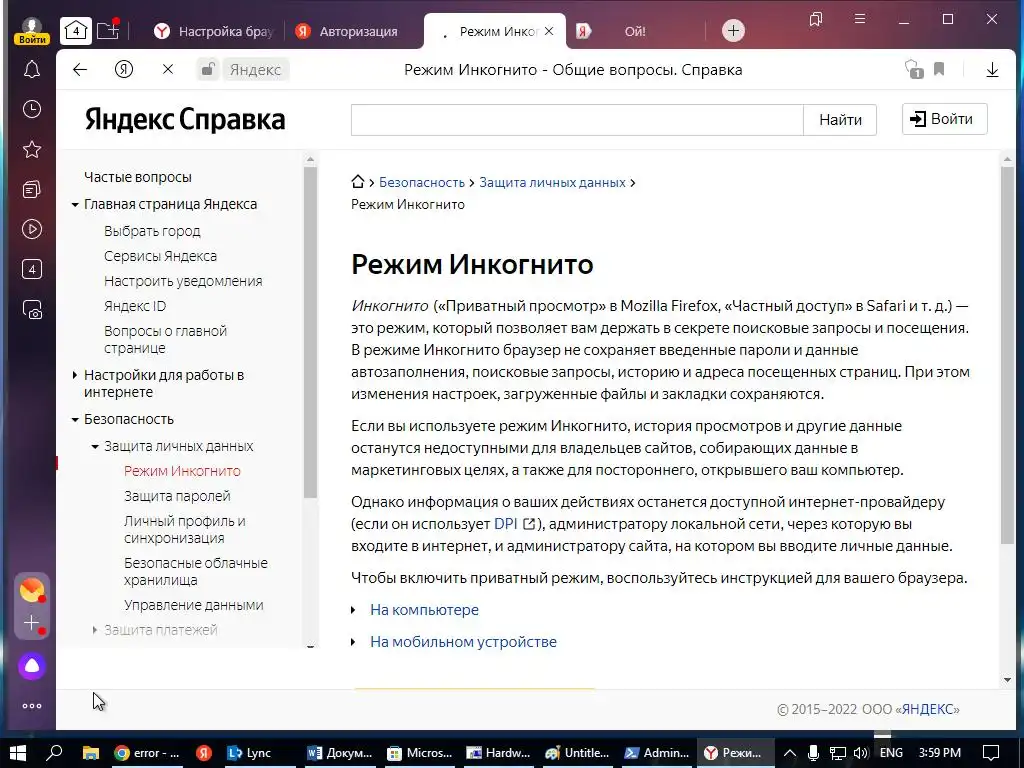The width and height of the screenshot is (1024, 768).
Task: Switch to Авторизация tab
Action: pyautogui.click(x=349, y=31)
